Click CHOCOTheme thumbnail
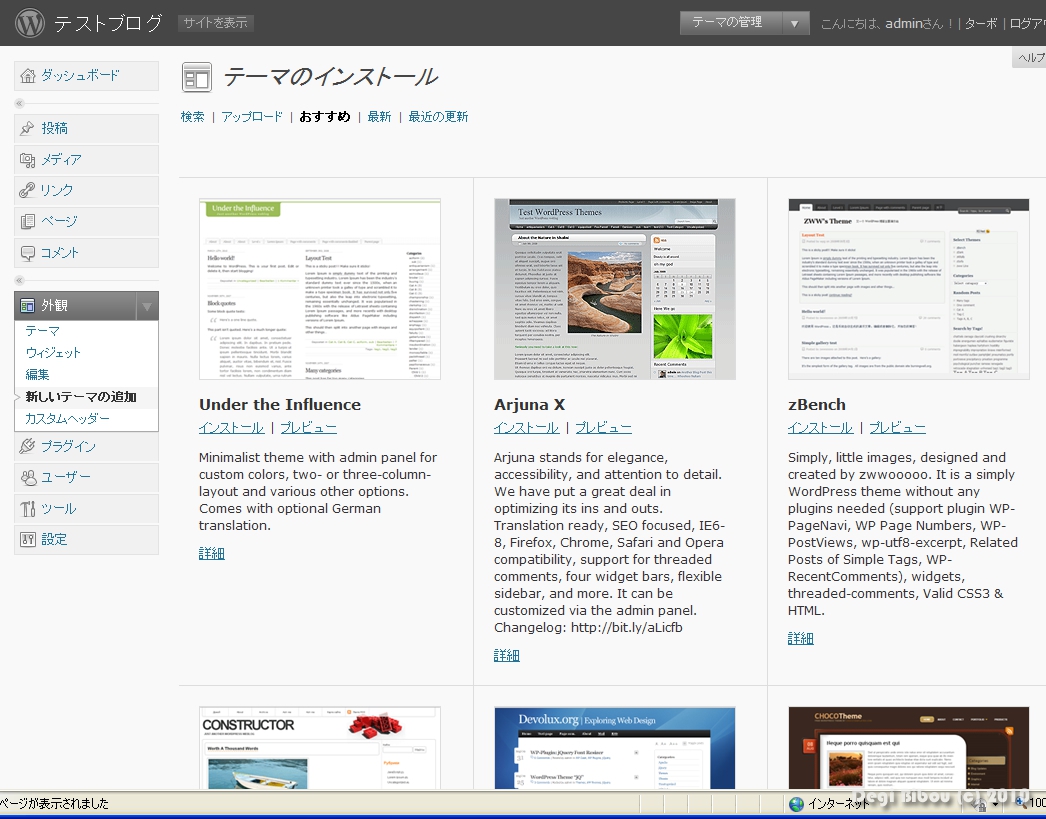The width and height of the screenshot is (1046, 819). point(909,748)
